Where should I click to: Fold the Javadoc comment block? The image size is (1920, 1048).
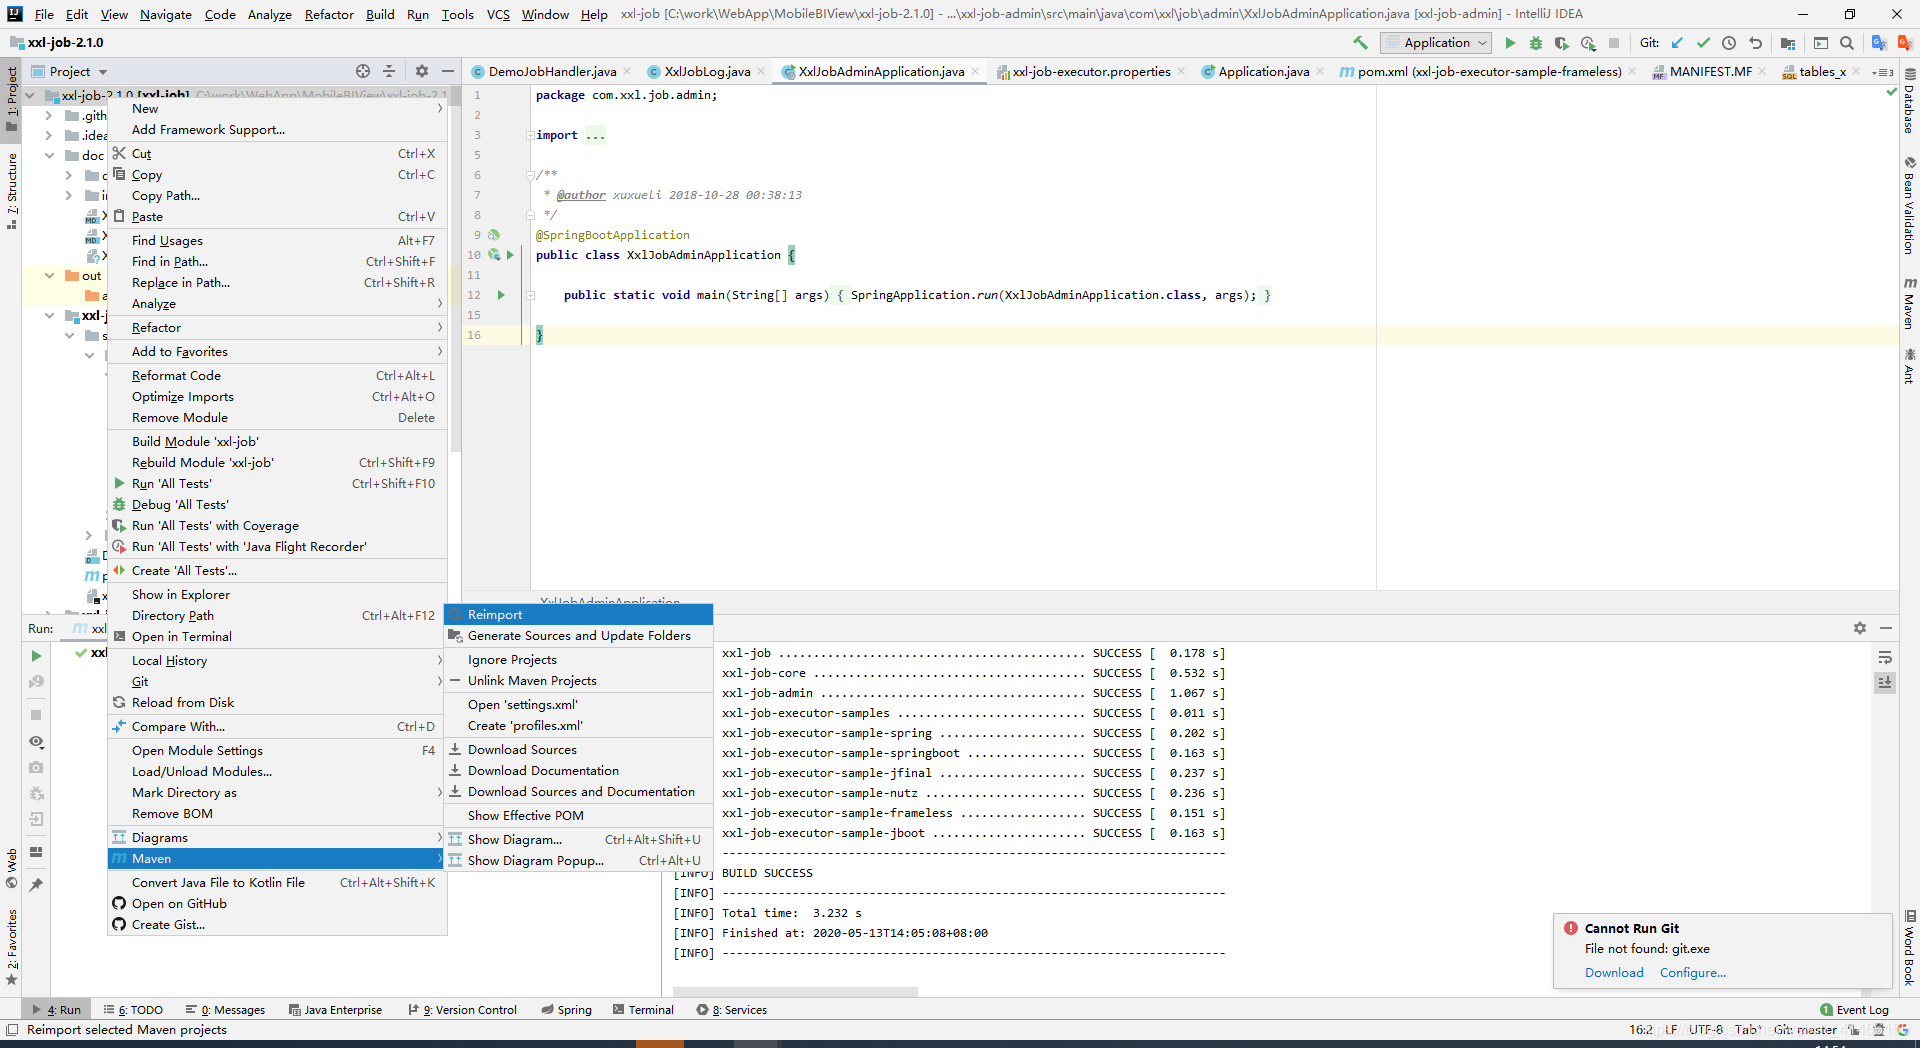pos(529,176)
